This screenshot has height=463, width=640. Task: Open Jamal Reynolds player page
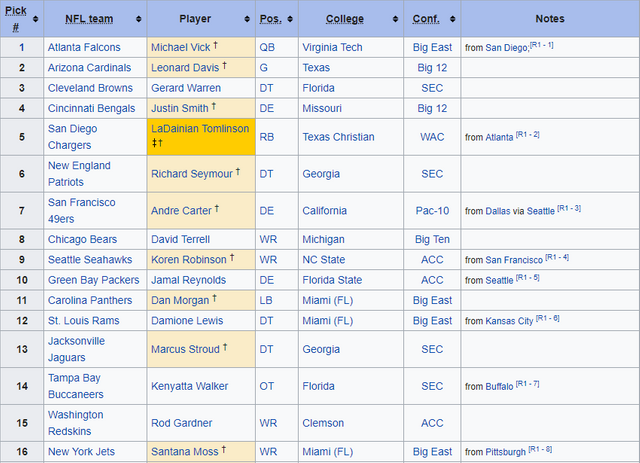pos(189,280)
